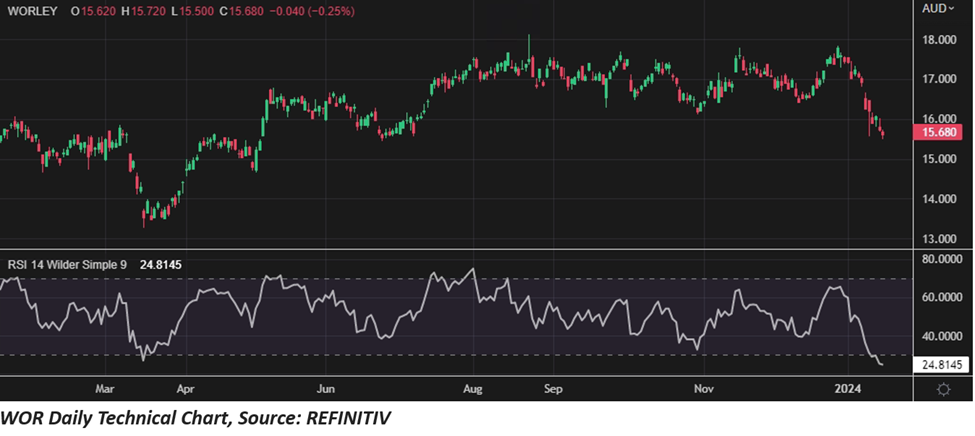Click the Jun date axis label
Viewport: 975px width, 436px height.
323,385
